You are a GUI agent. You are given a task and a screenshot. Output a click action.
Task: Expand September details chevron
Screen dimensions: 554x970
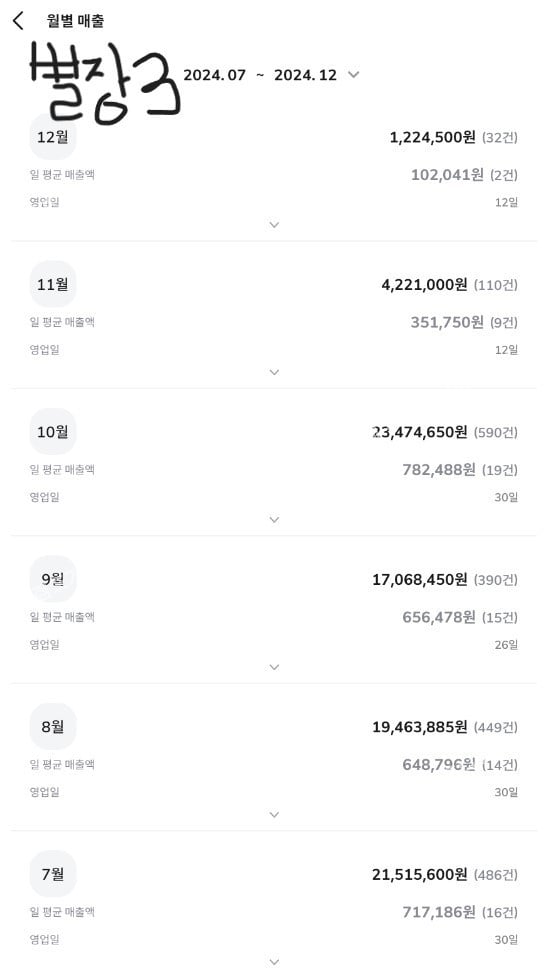click(x=275, y=667)
